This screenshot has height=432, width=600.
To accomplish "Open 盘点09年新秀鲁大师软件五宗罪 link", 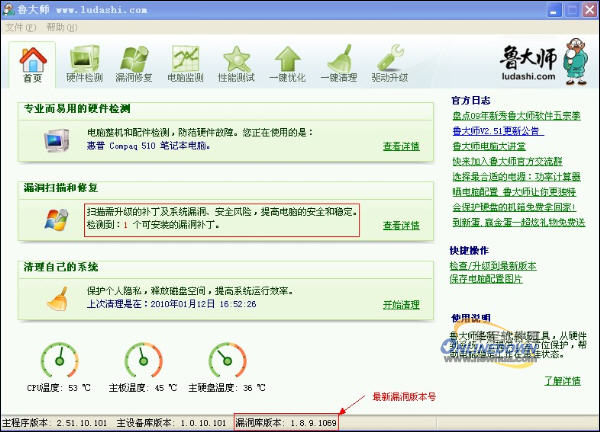I will [517, 116].
